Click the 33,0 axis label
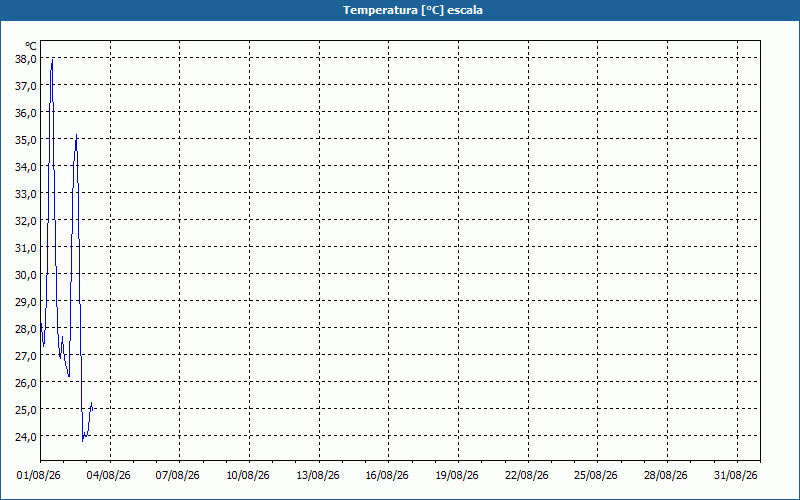Screen dimensions: 800x500 point(26,194)
